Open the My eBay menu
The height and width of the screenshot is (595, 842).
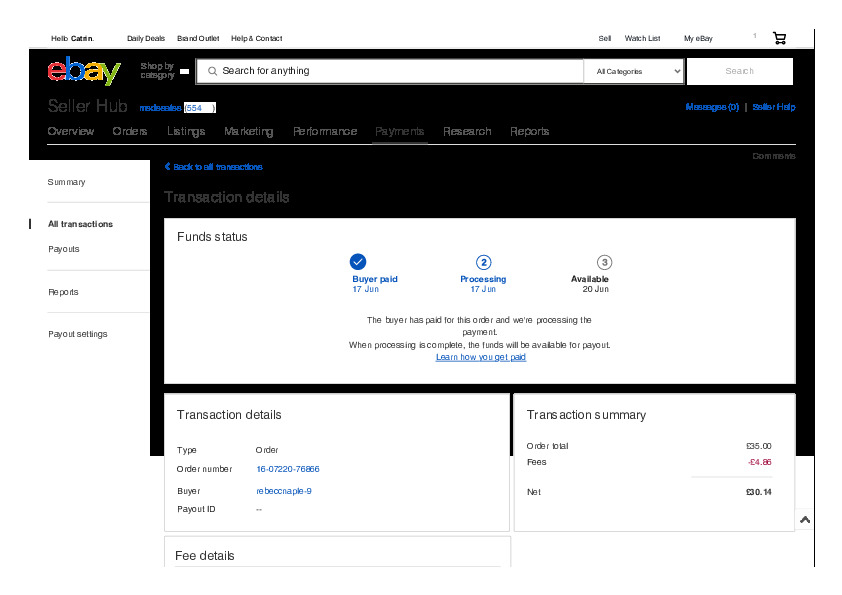click(x=698, y=38)
